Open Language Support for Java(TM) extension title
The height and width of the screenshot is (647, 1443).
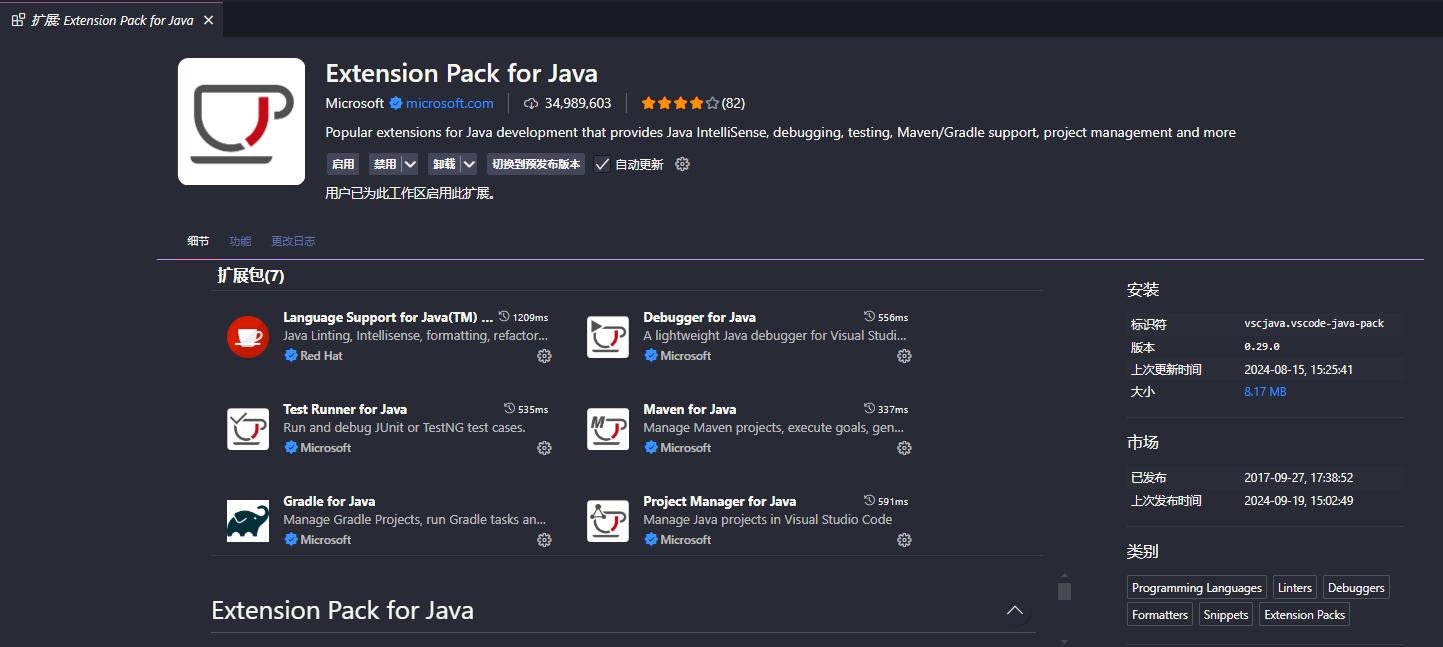388,317
